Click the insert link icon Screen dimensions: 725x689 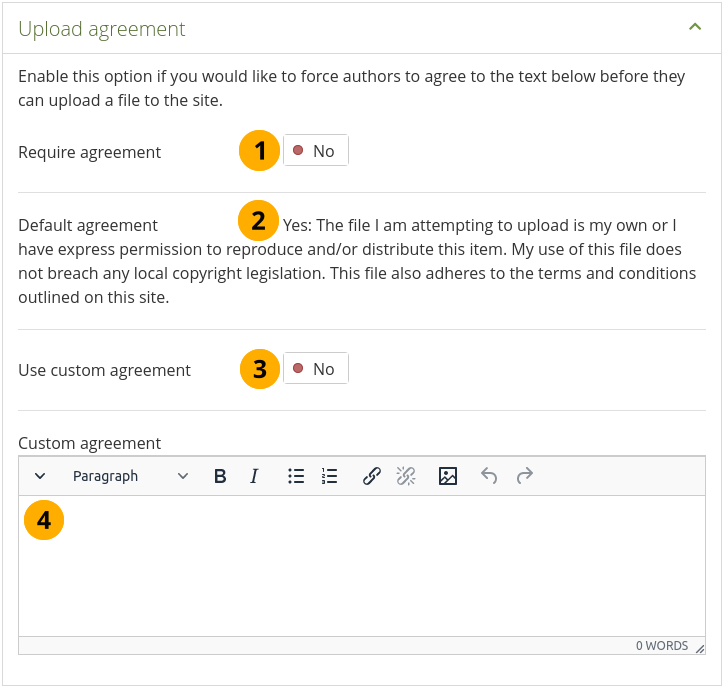click(x=371, y=477)
